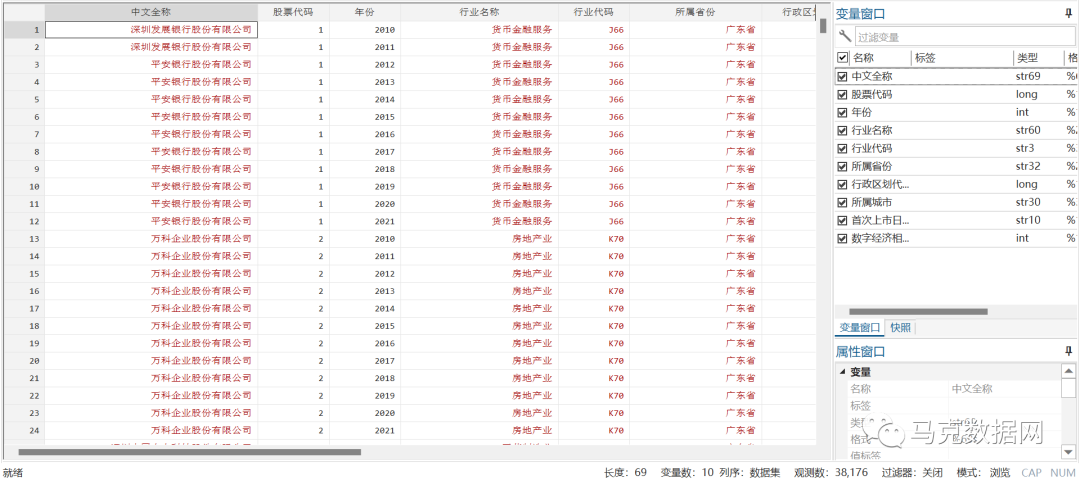Click the 类型 header in variables list
The image size is (1080, 480).
[x=1037, y=58]
